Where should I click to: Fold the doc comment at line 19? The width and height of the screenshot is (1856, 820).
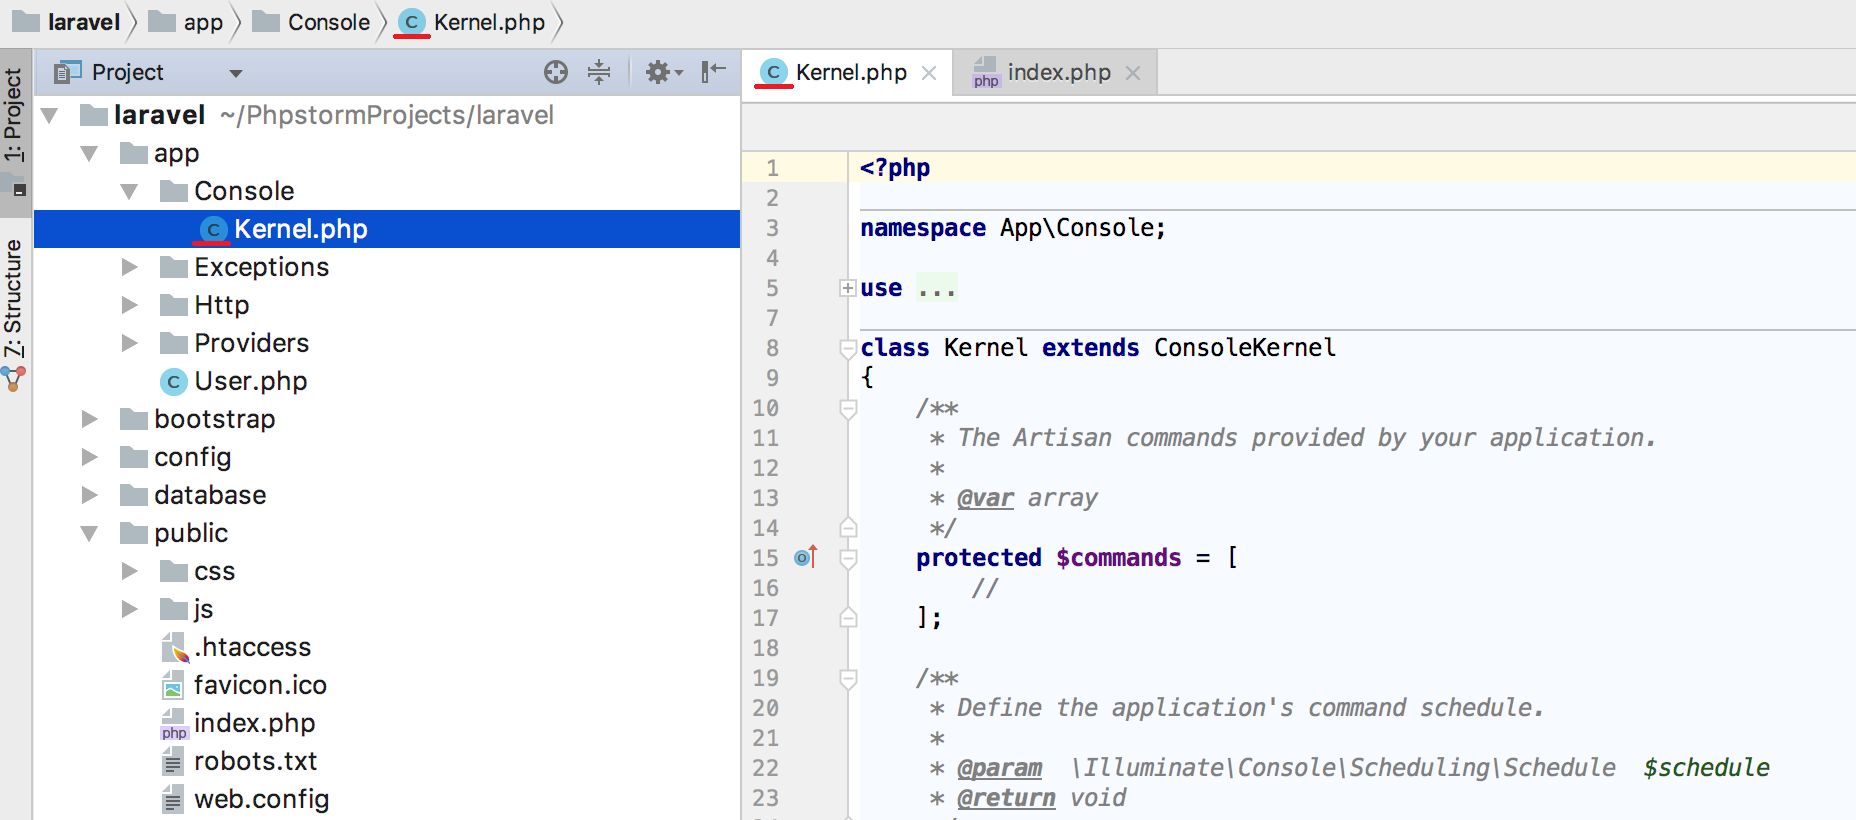848,678
